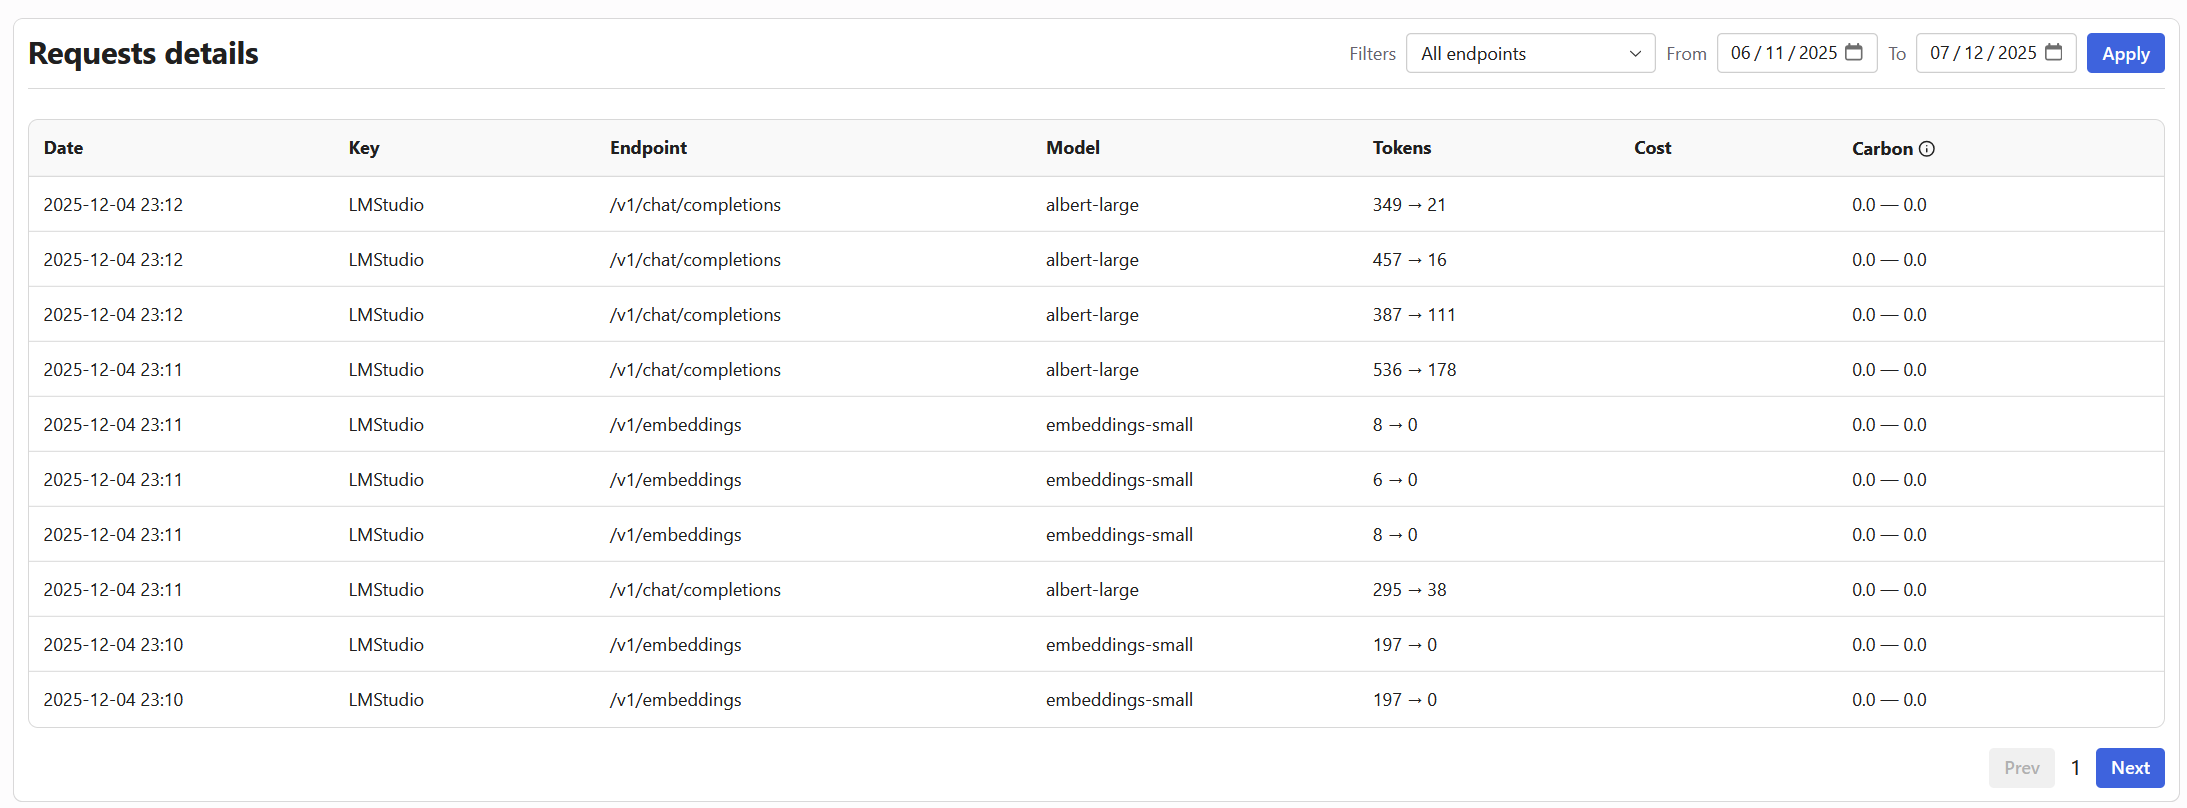
Task: Click the Date column header
Action: [x=63, y=148]
